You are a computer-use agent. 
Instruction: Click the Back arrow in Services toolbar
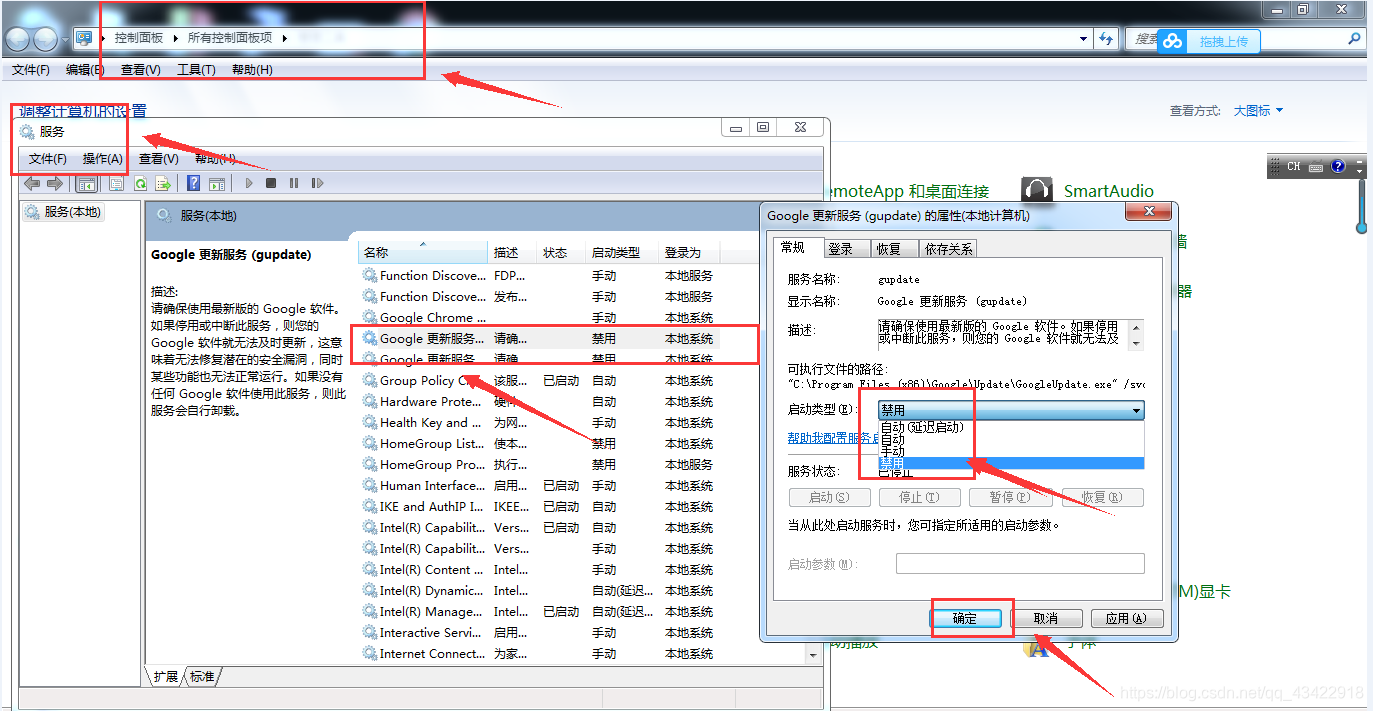pos(32,184)
